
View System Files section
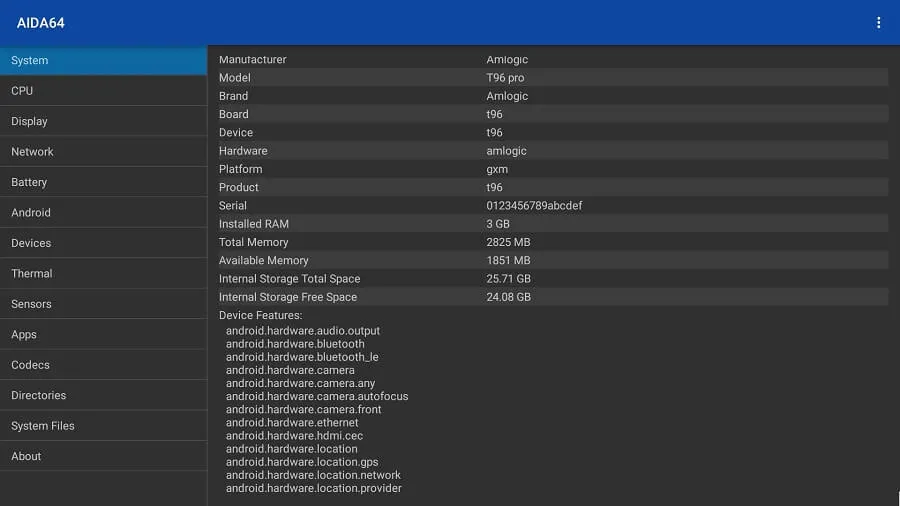click(103, 426)
